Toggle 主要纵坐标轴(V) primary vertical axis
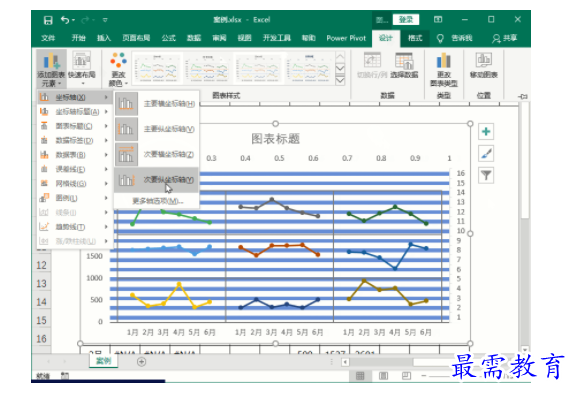The image size is (573, 398). [x=156, y=129]
